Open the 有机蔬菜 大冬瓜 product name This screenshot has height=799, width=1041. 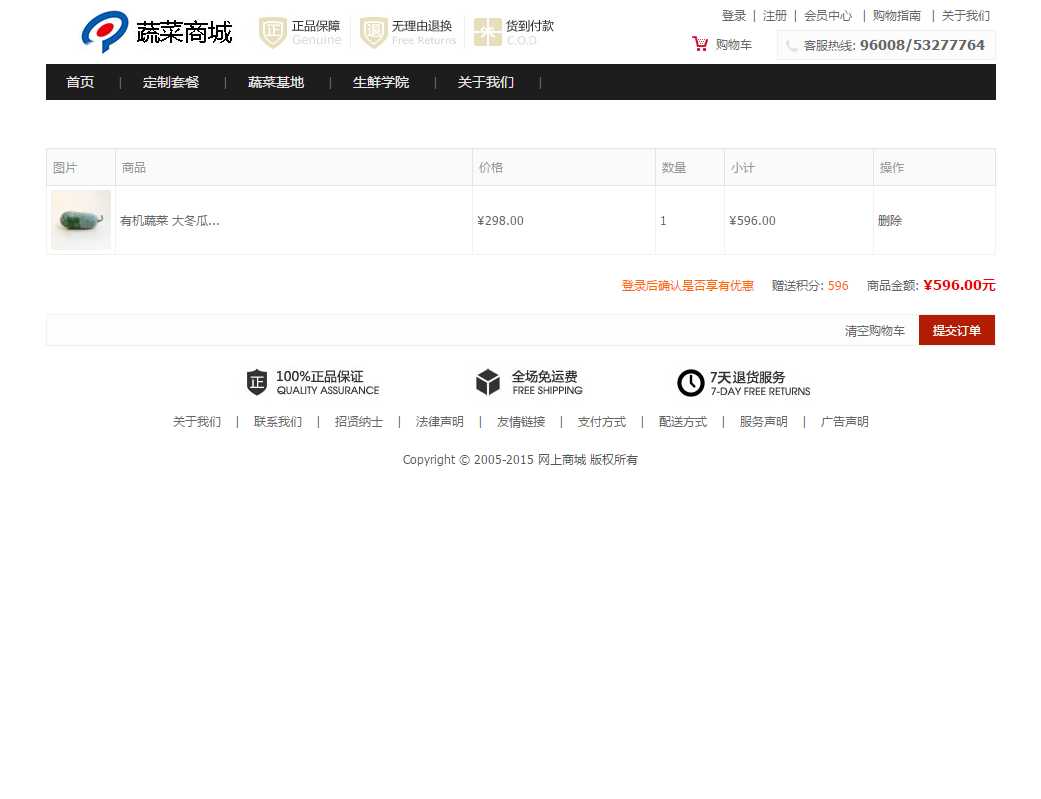pyautogui.click(x=169, y=221)
